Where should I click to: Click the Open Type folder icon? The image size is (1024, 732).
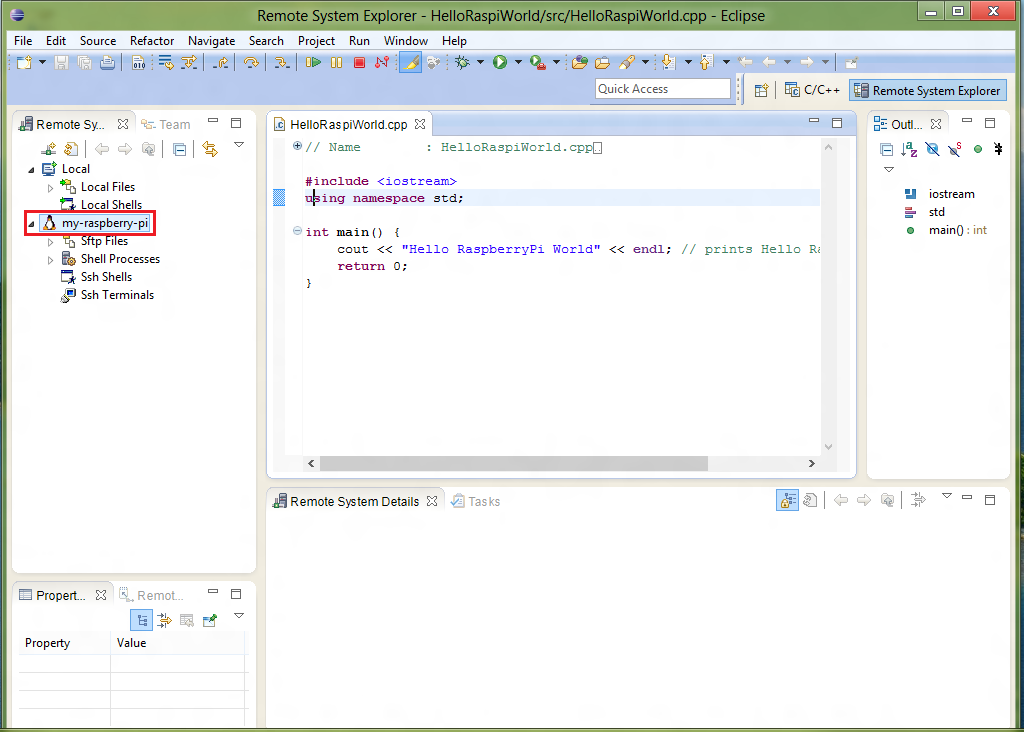[x=579, y=63]
